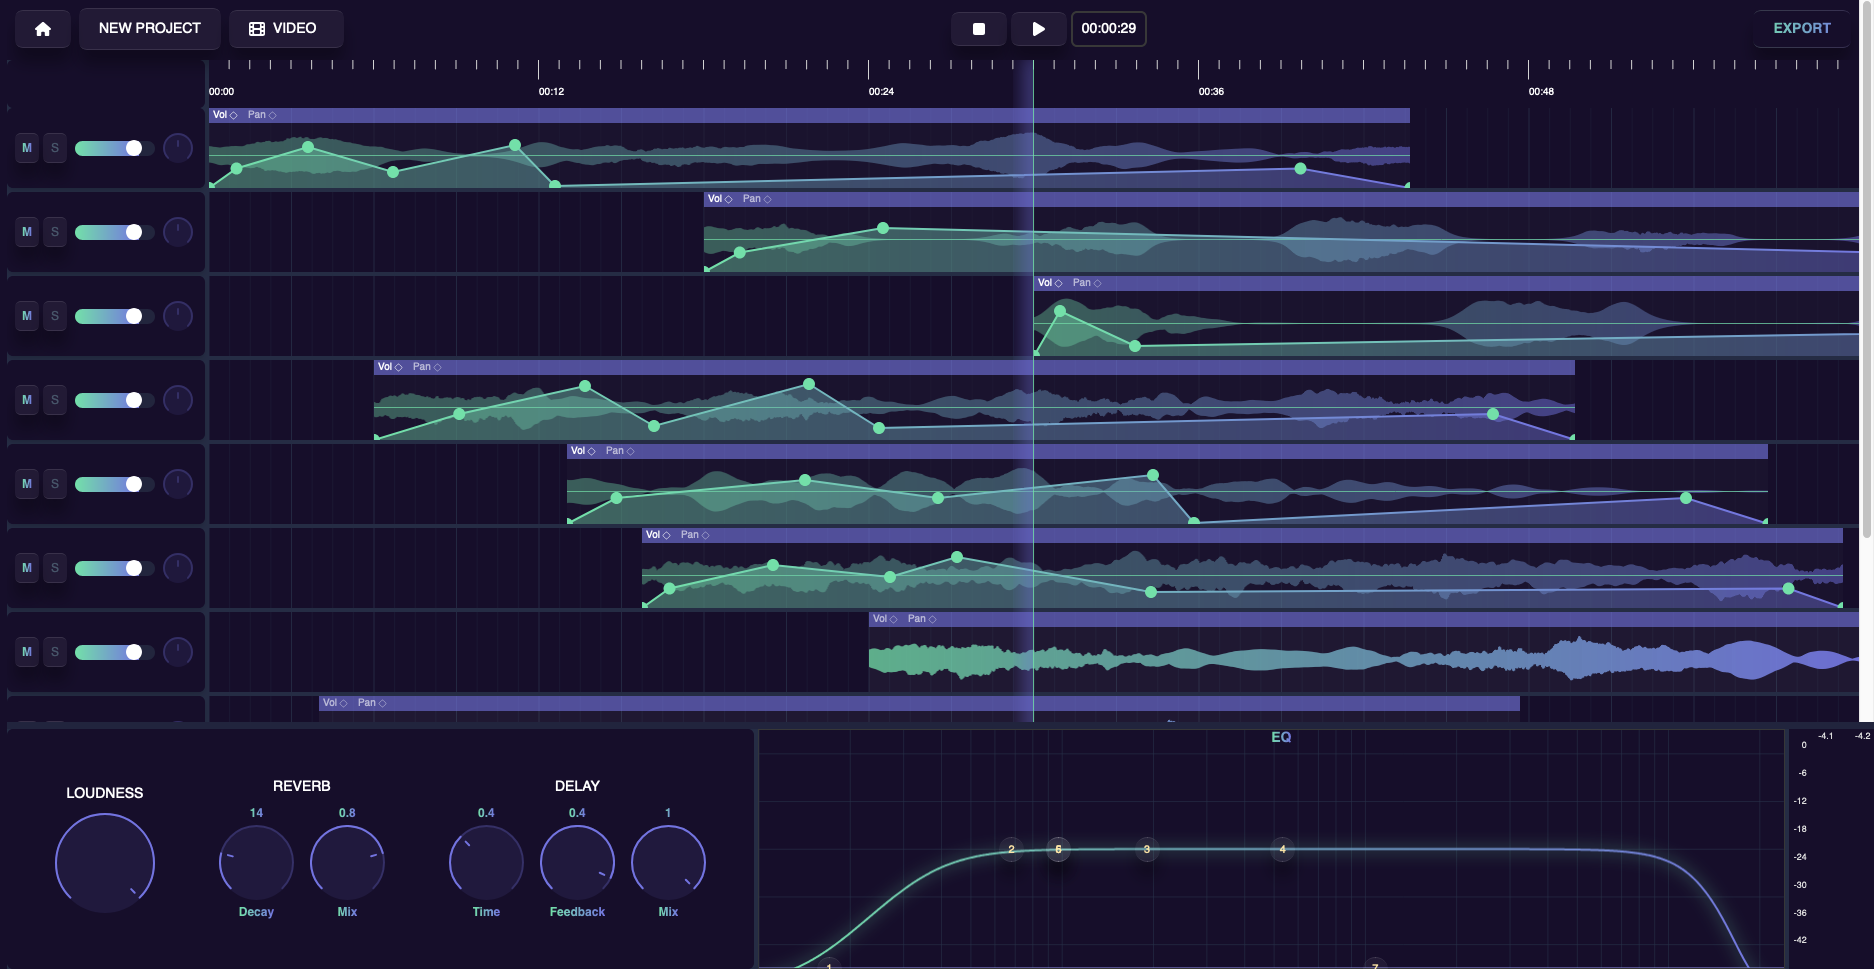The height and width of the screenshot is (969, 1874).
Task: Mute the first track
Action: [x=27, y=148]
